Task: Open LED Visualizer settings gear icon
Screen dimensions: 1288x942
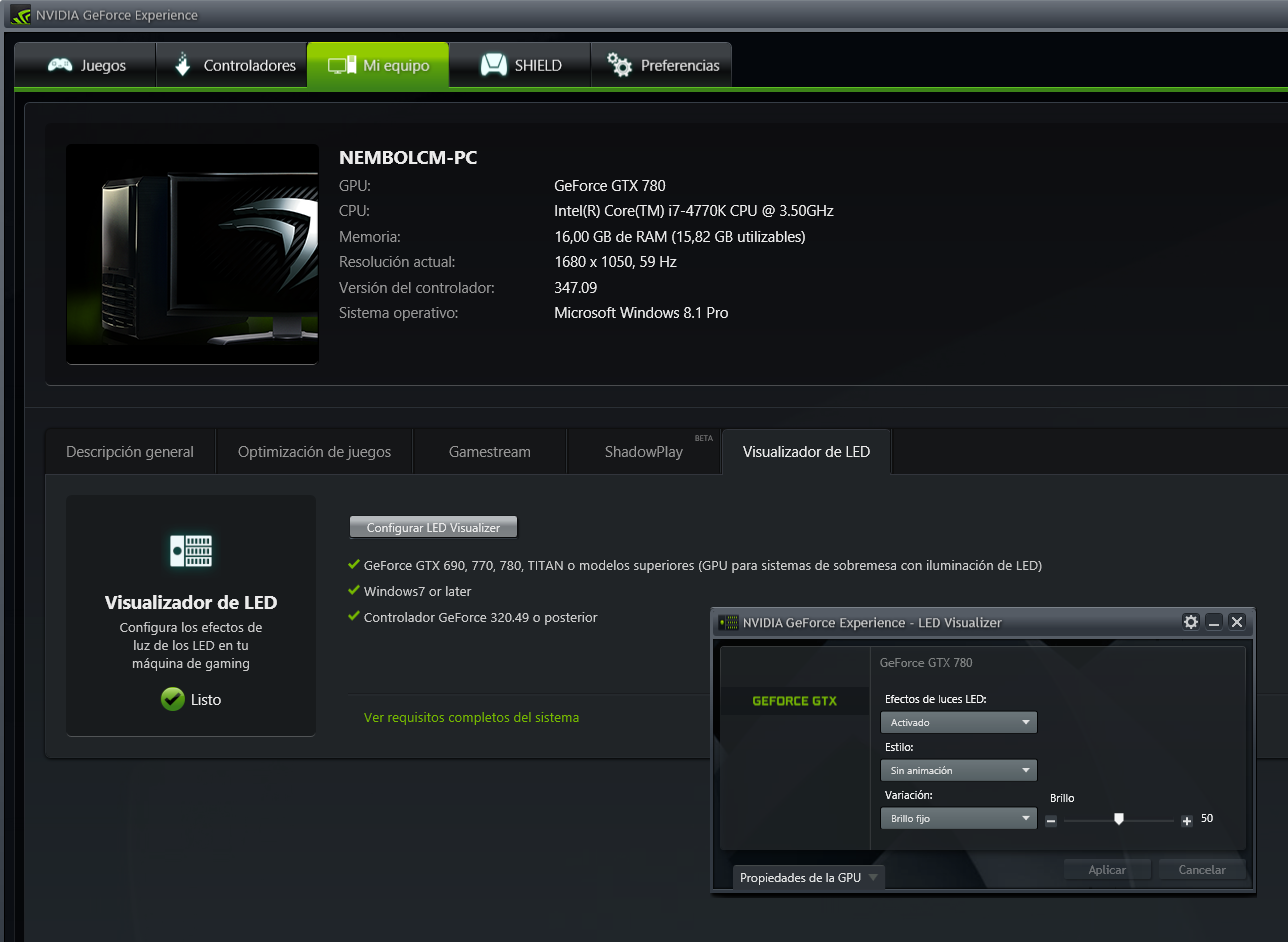Action: pyautogui.click(x=1190, y=622)
